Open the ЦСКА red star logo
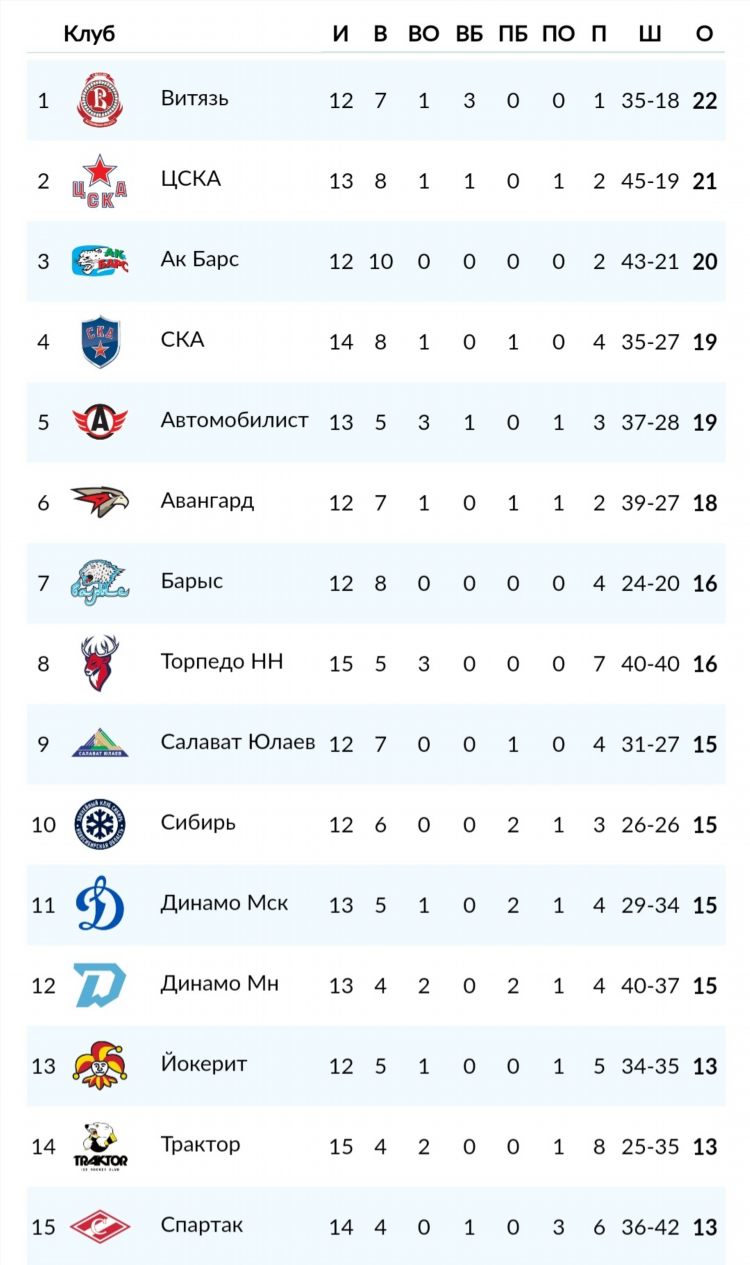 click(99, 181)
